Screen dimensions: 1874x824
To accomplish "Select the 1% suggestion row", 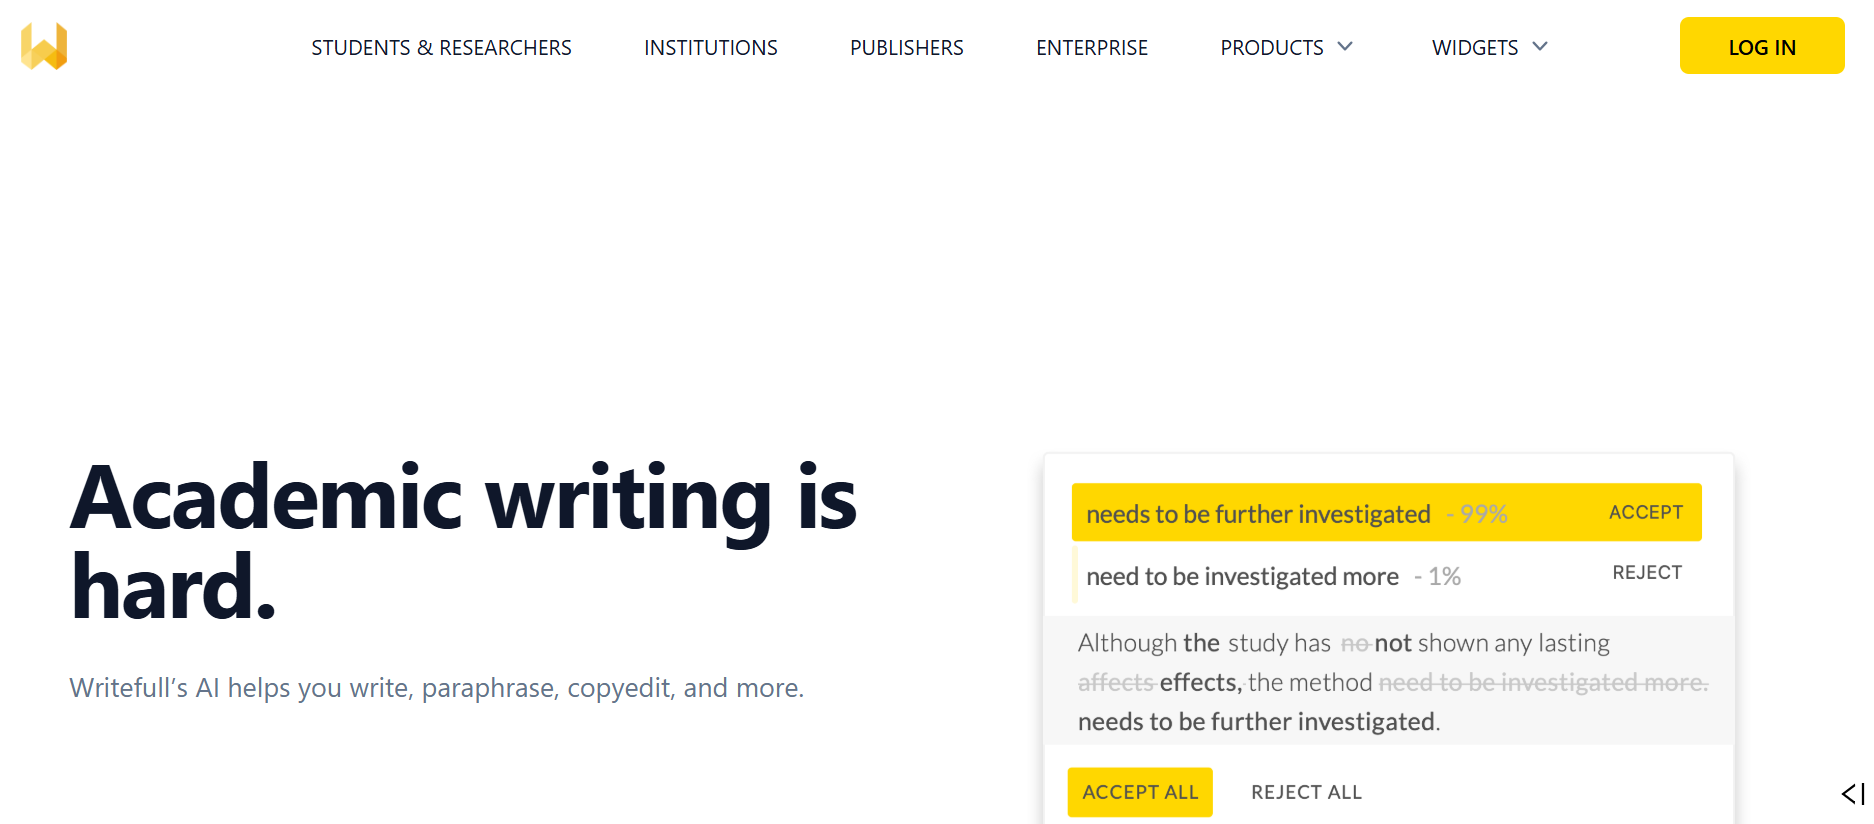I will pos(1386,576).
